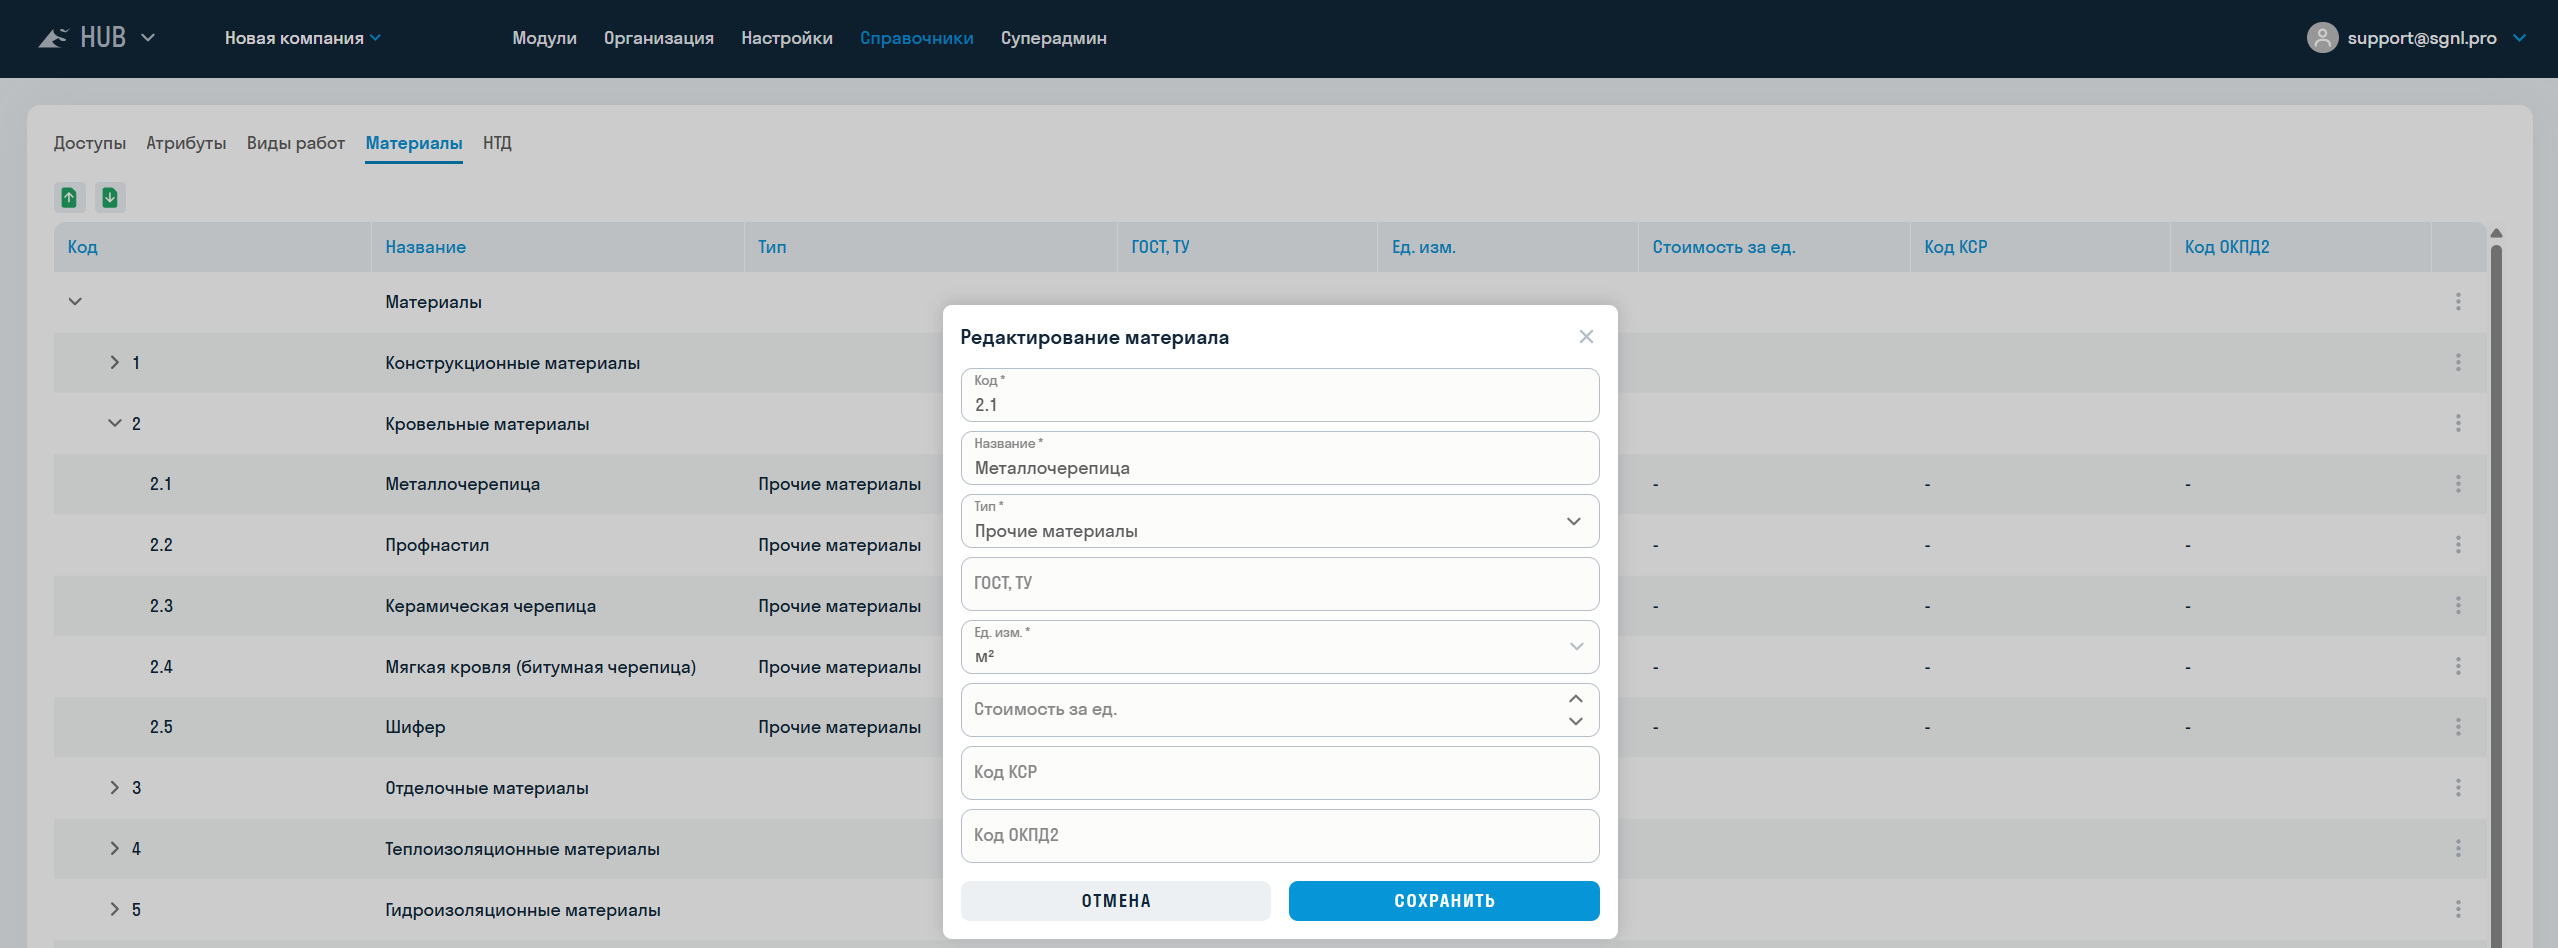Click the СОХРАНИТЬ button
This screenshot has width=2558, height=948.
click(x=1444, y=901)
